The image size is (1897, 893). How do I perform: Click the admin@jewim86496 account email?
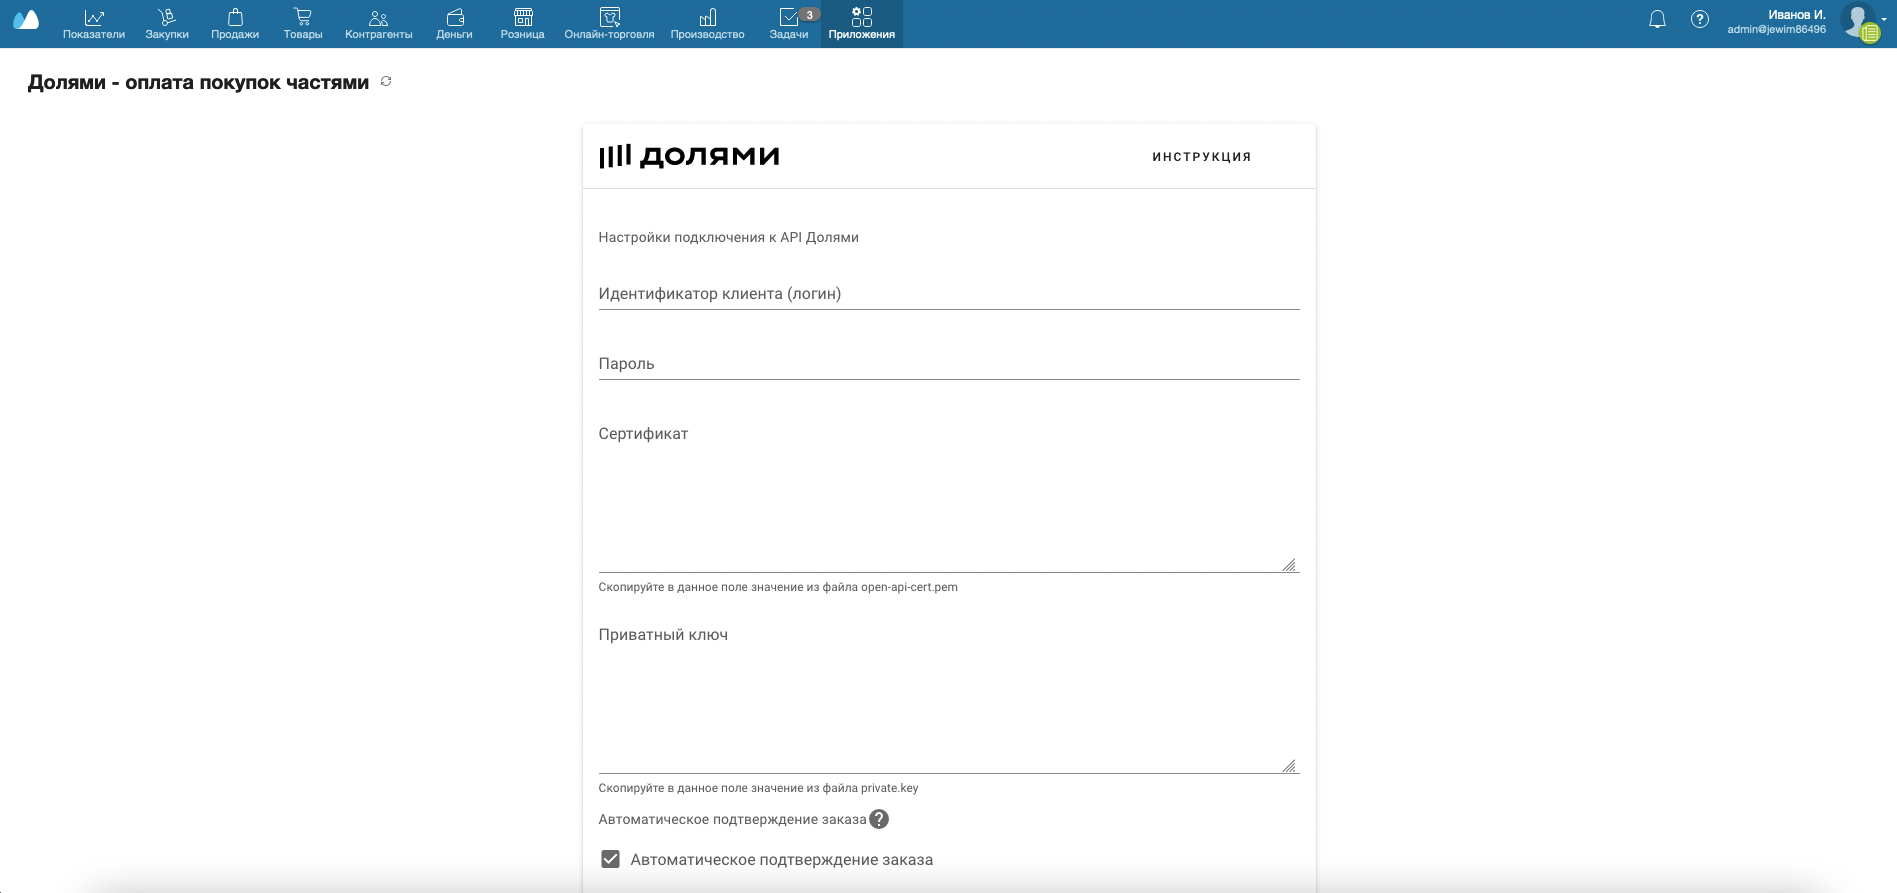pos(1776,30)
